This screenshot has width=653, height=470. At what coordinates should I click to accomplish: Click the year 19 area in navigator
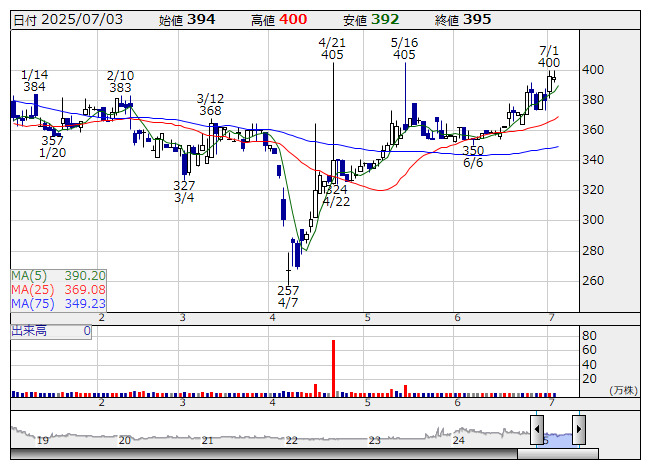43,439
